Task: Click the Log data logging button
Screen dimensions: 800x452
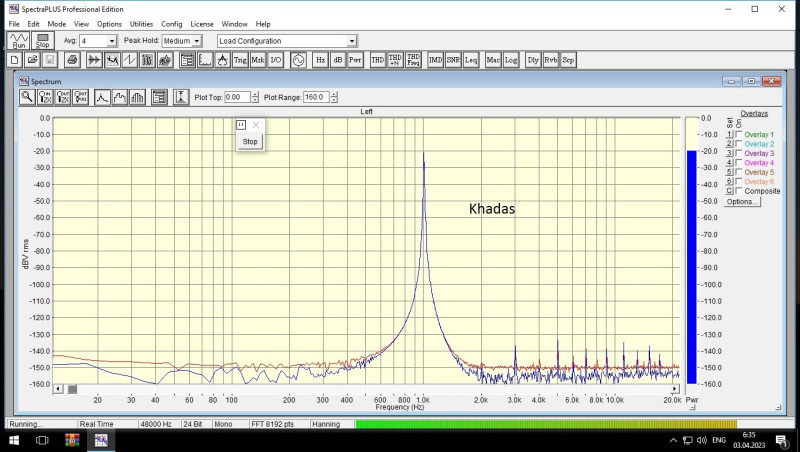Action: pyautogui.click(x=511, y=60)
